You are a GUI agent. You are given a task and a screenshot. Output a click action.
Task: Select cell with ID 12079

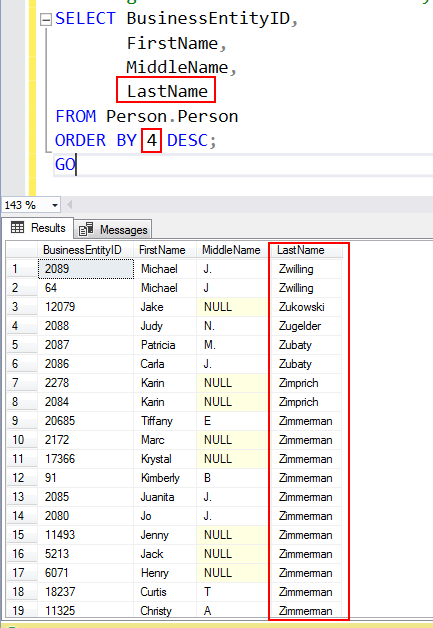coord(86,307)
